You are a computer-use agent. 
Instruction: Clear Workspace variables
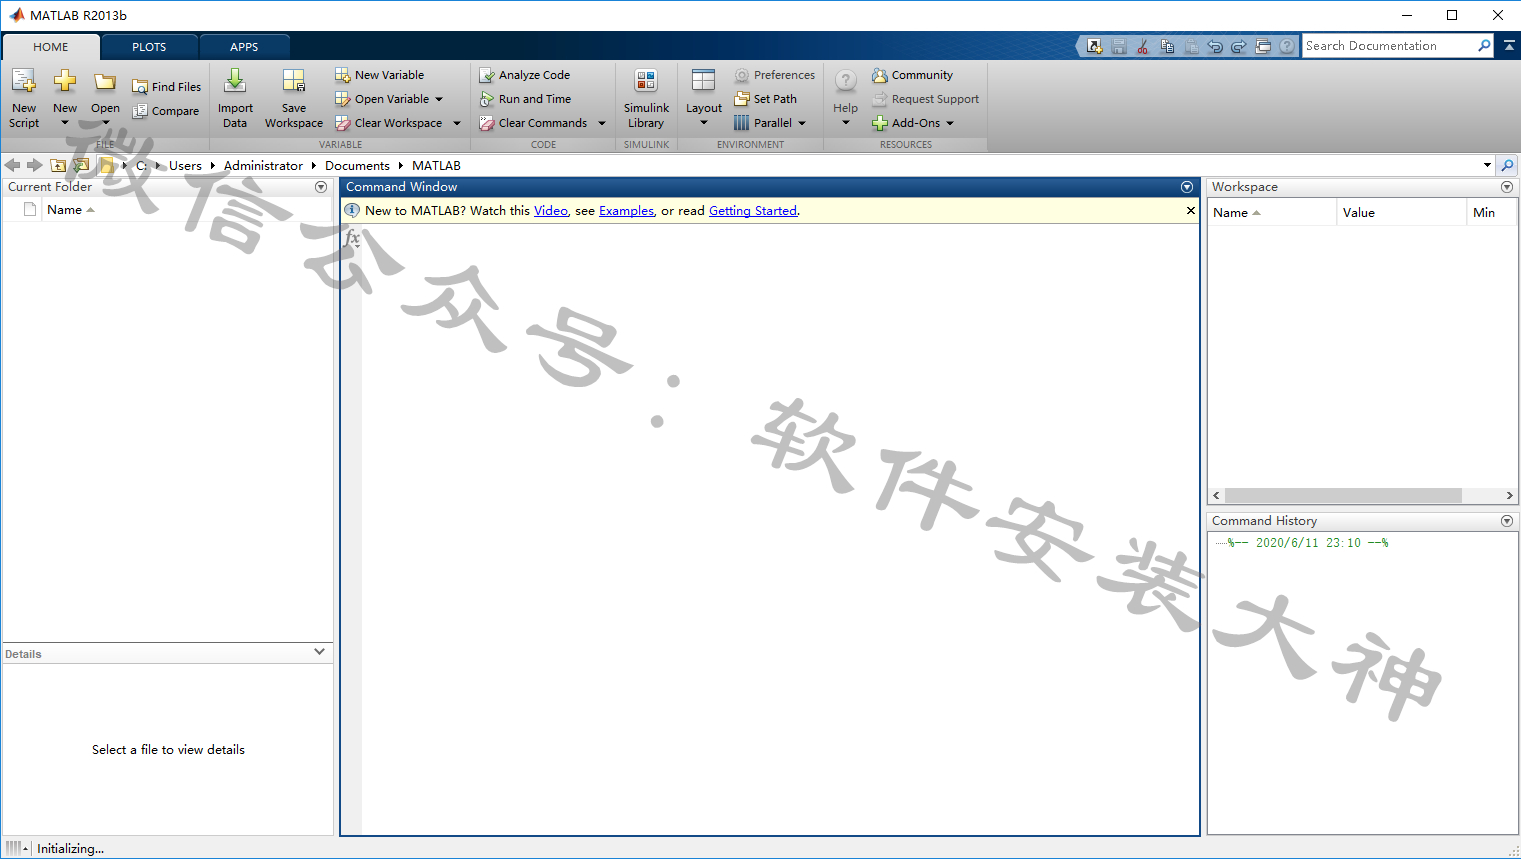click(389, 123)
